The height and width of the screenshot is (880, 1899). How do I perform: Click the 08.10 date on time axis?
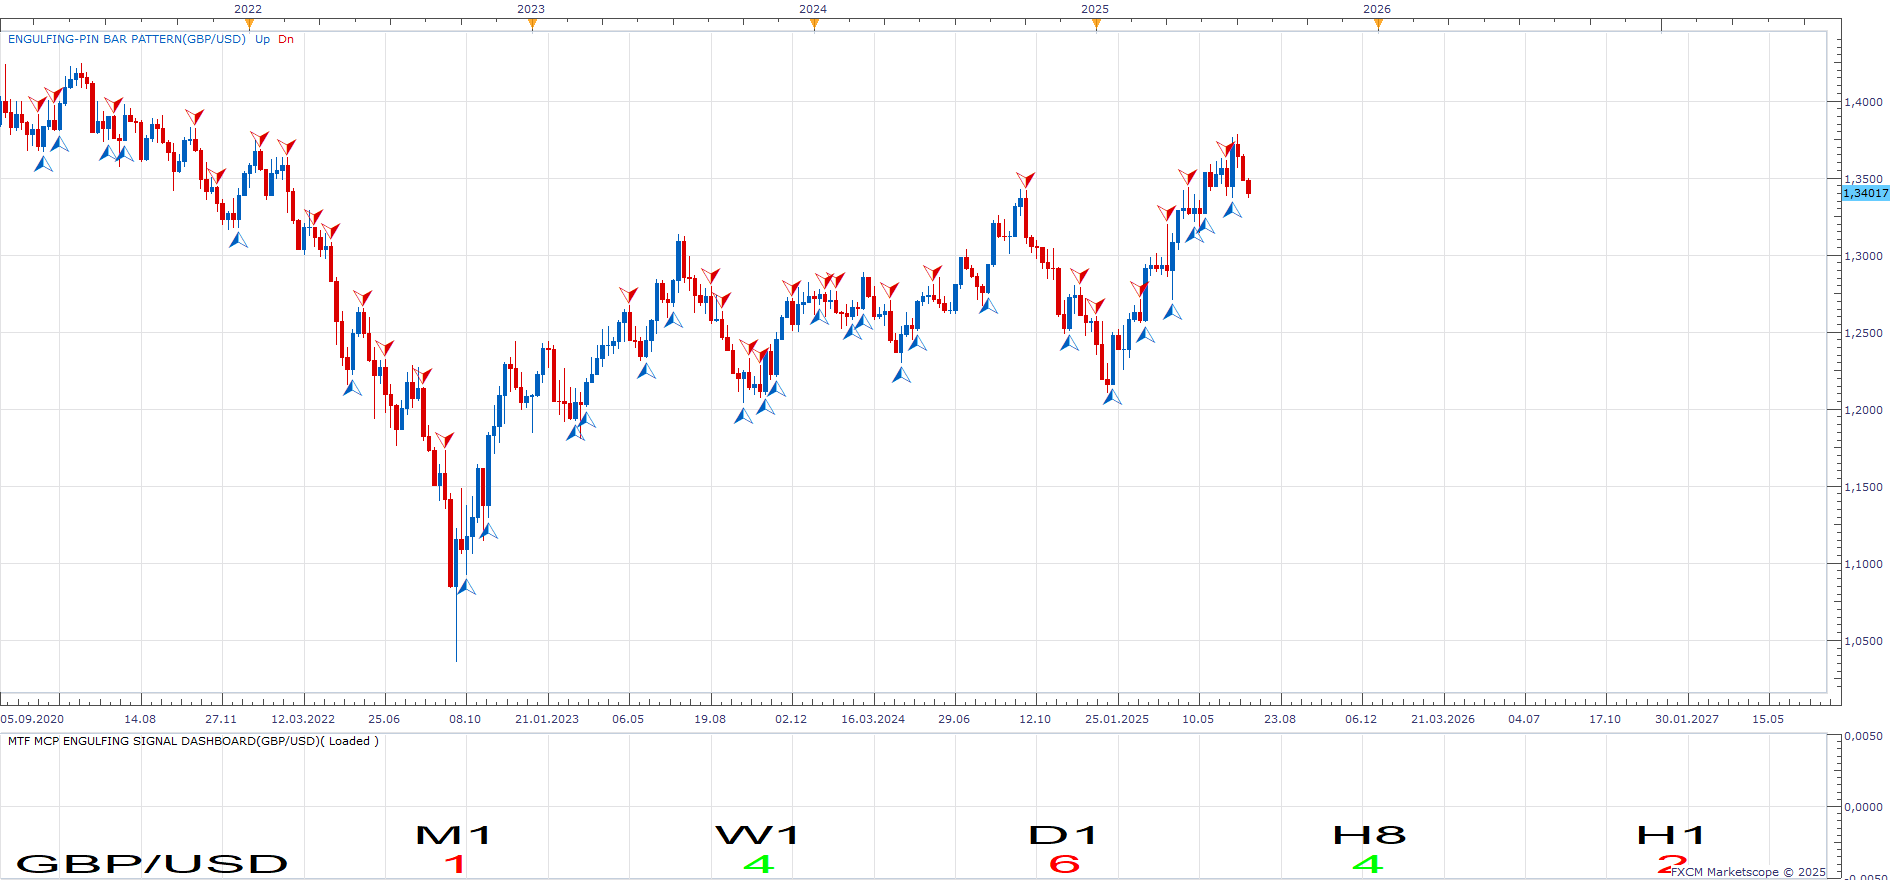465,719
